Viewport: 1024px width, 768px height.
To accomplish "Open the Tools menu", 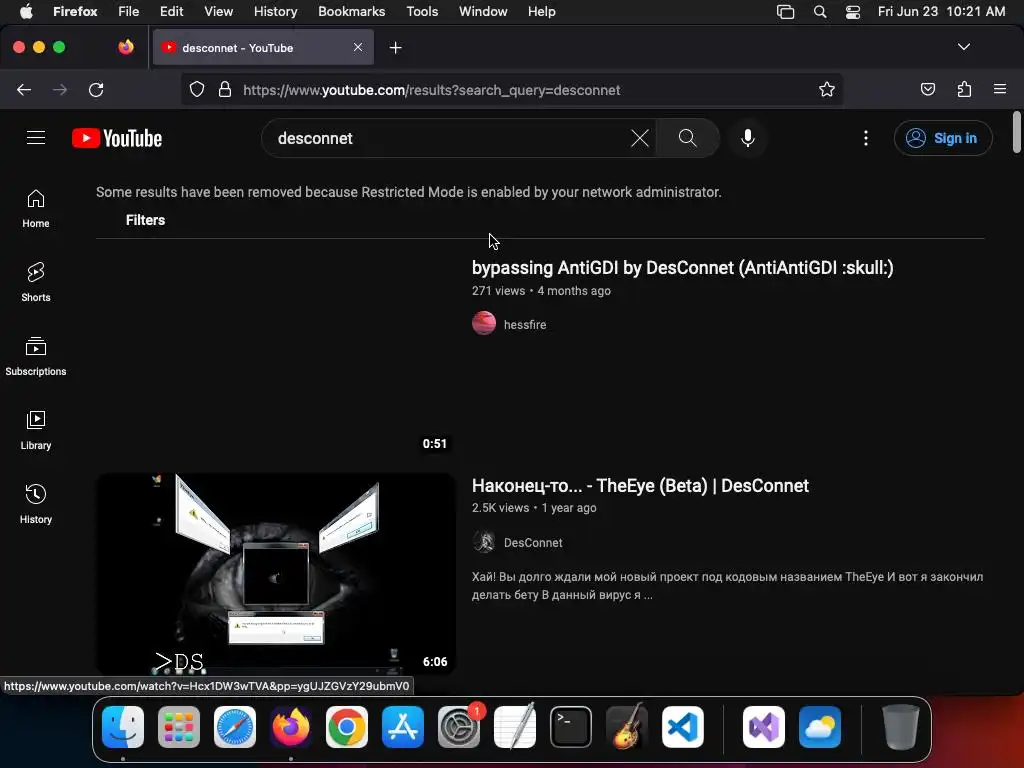I will pos(422,12).
